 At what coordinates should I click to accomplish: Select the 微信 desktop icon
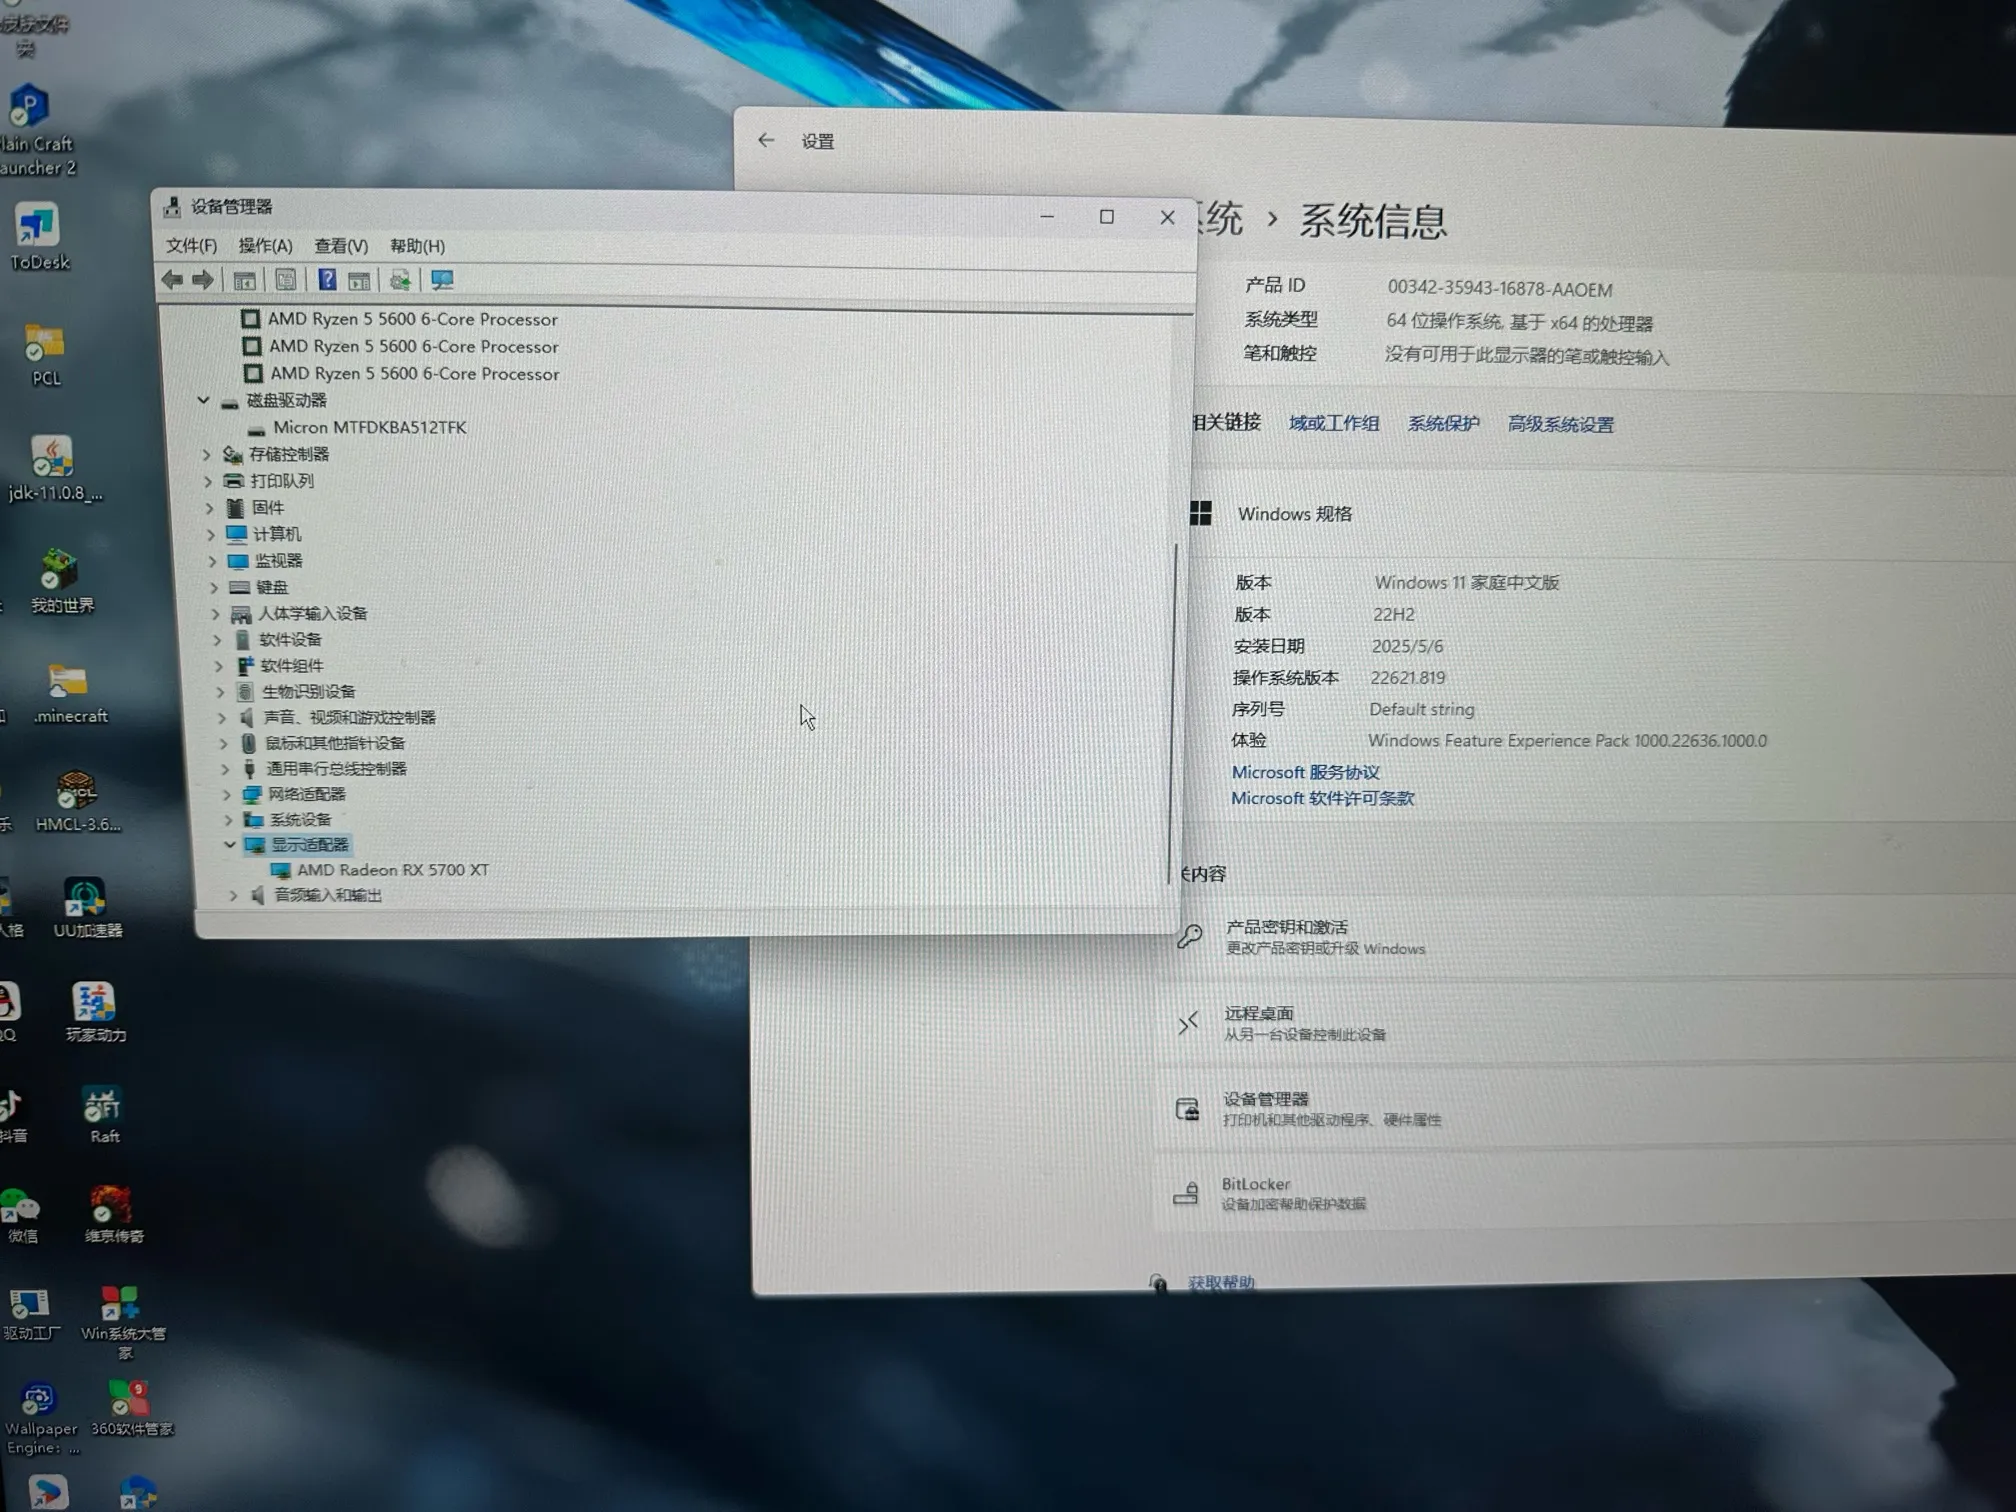tap(21, 1215)
